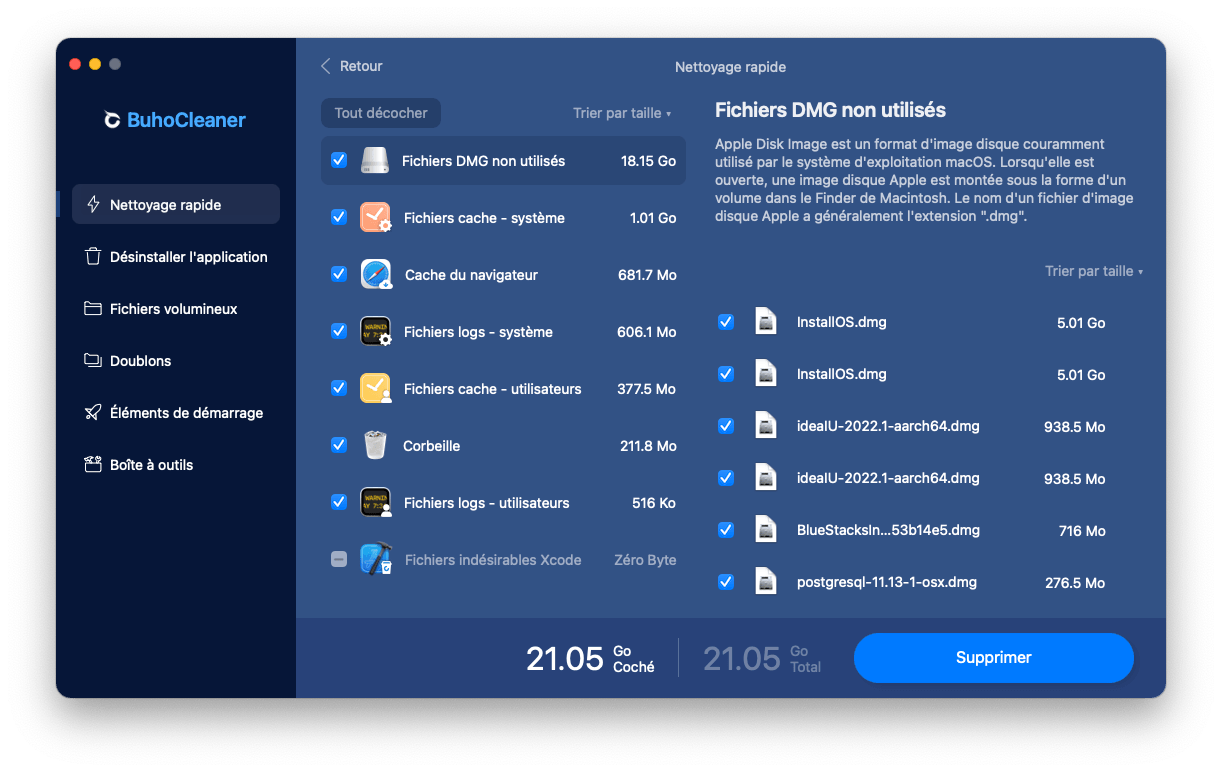Click the Corbeille trash can icon

point(375,445)
